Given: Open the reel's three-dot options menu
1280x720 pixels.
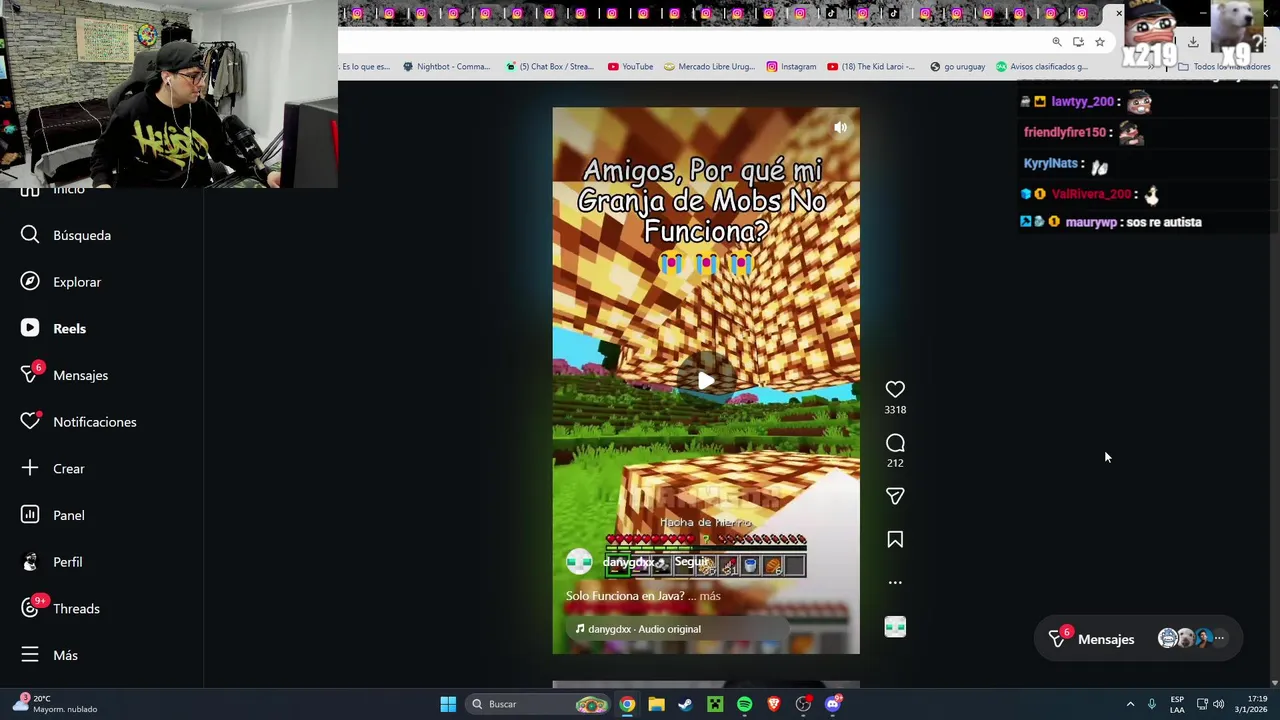Looking at the screenshot, I should click(x=895, y=582).
